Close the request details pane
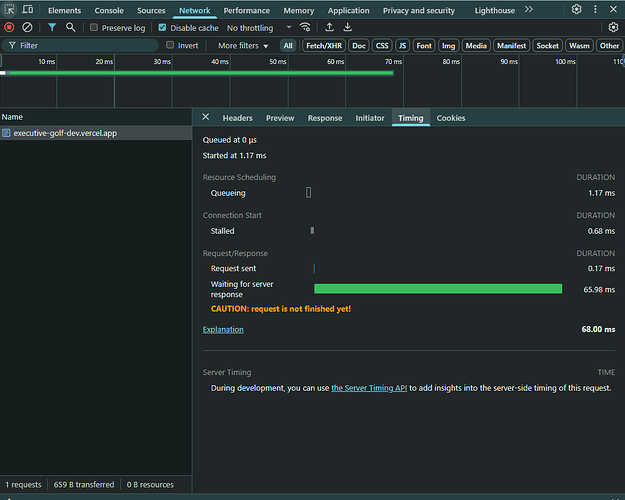Viewport: 625px width, 500px height. (x=206, y=117)
